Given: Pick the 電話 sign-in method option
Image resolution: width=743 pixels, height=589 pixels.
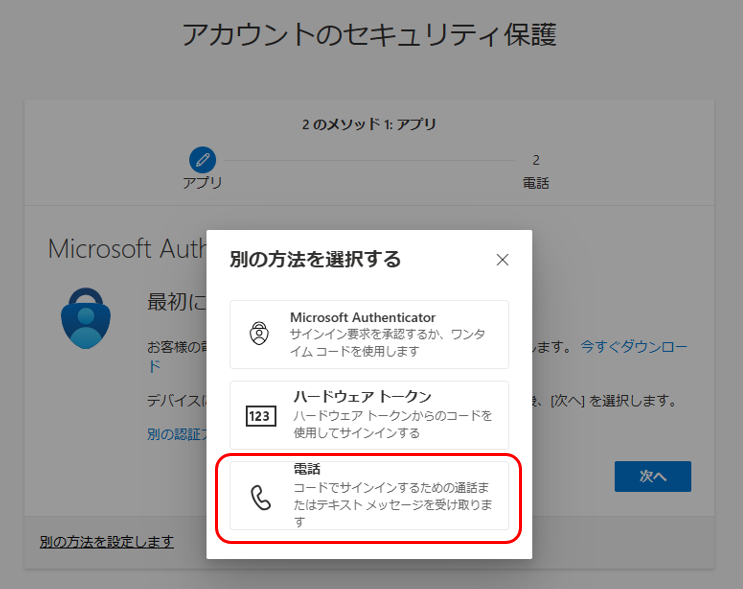Looking at the screenshot, I should click(x=369, y=496).
